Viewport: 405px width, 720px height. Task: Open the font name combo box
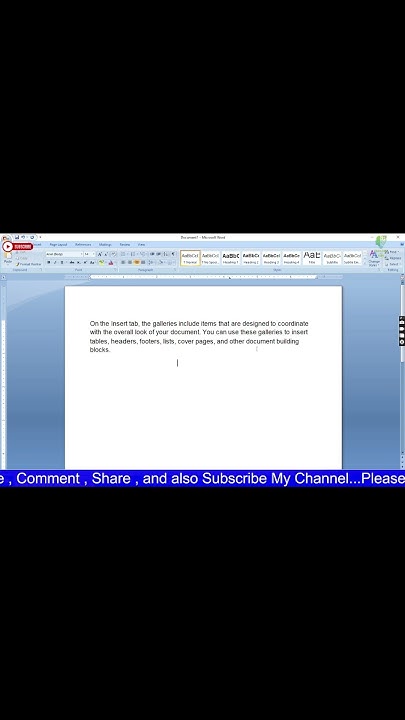(64, 254)
